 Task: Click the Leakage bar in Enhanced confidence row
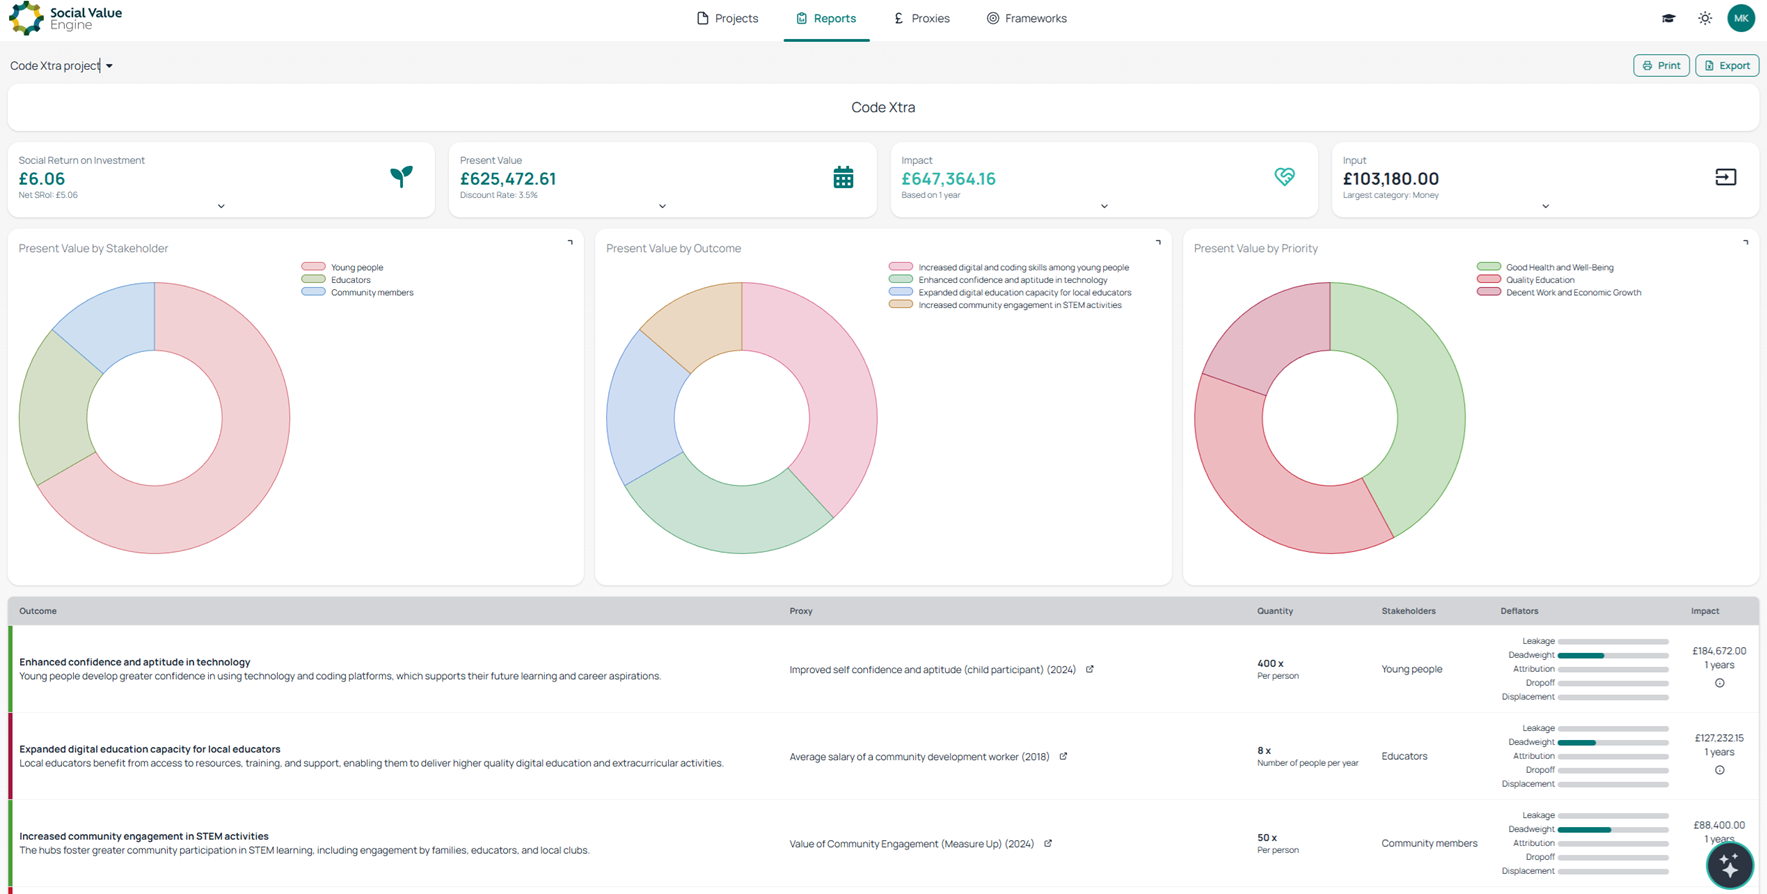click(1613, 641)
